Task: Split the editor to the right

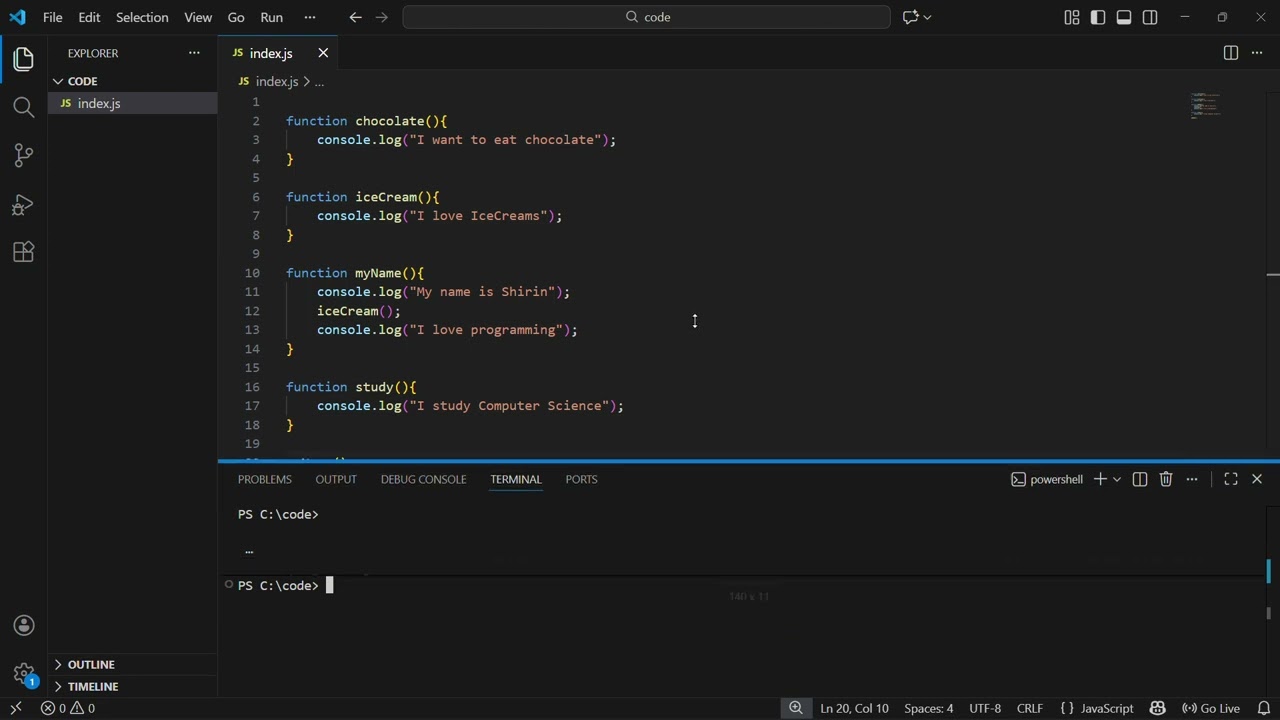Action: point(1231,53)
